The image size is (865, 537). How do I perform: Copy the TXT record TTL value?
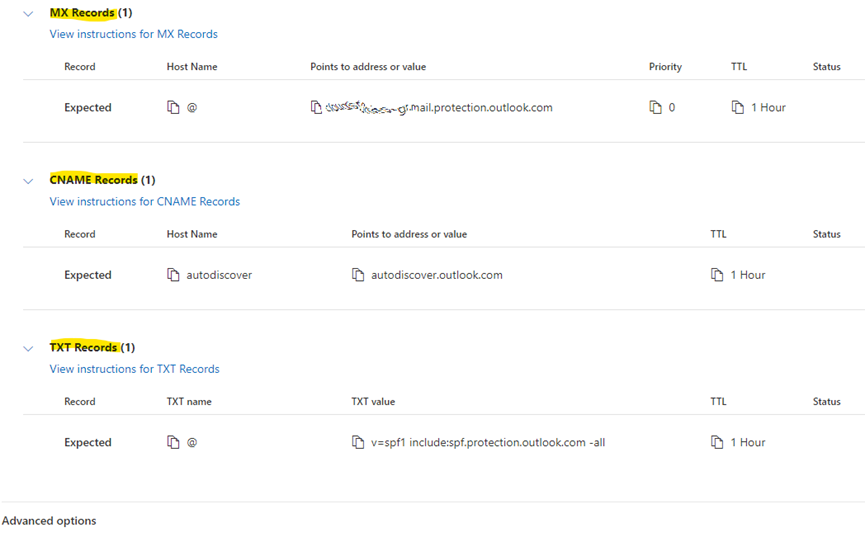pos(716,442)
